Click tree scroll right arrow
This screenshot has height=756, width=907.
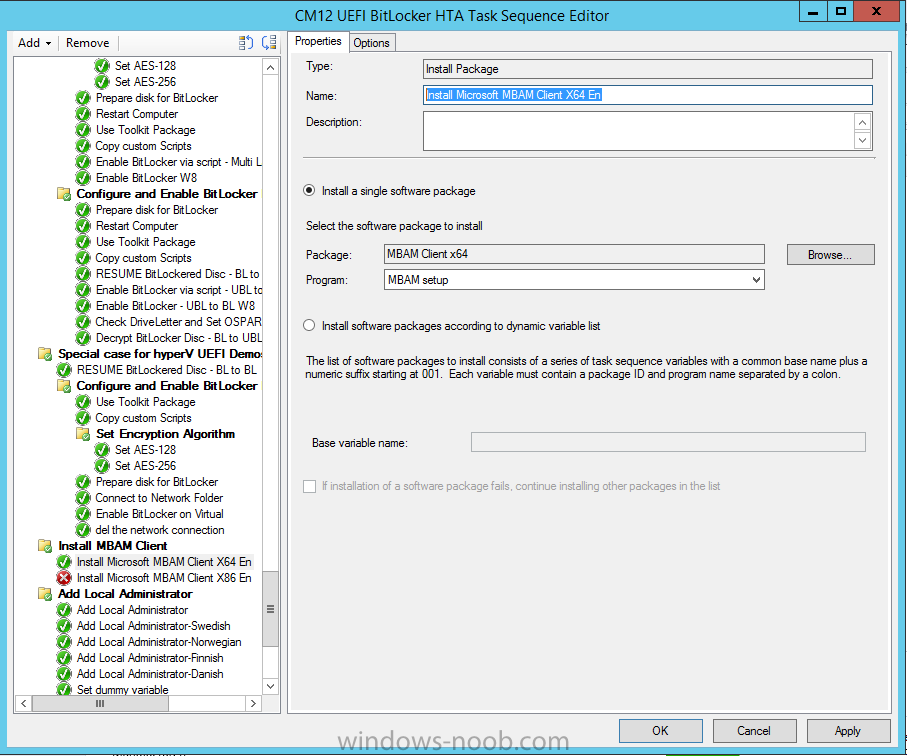coord(253,703)
